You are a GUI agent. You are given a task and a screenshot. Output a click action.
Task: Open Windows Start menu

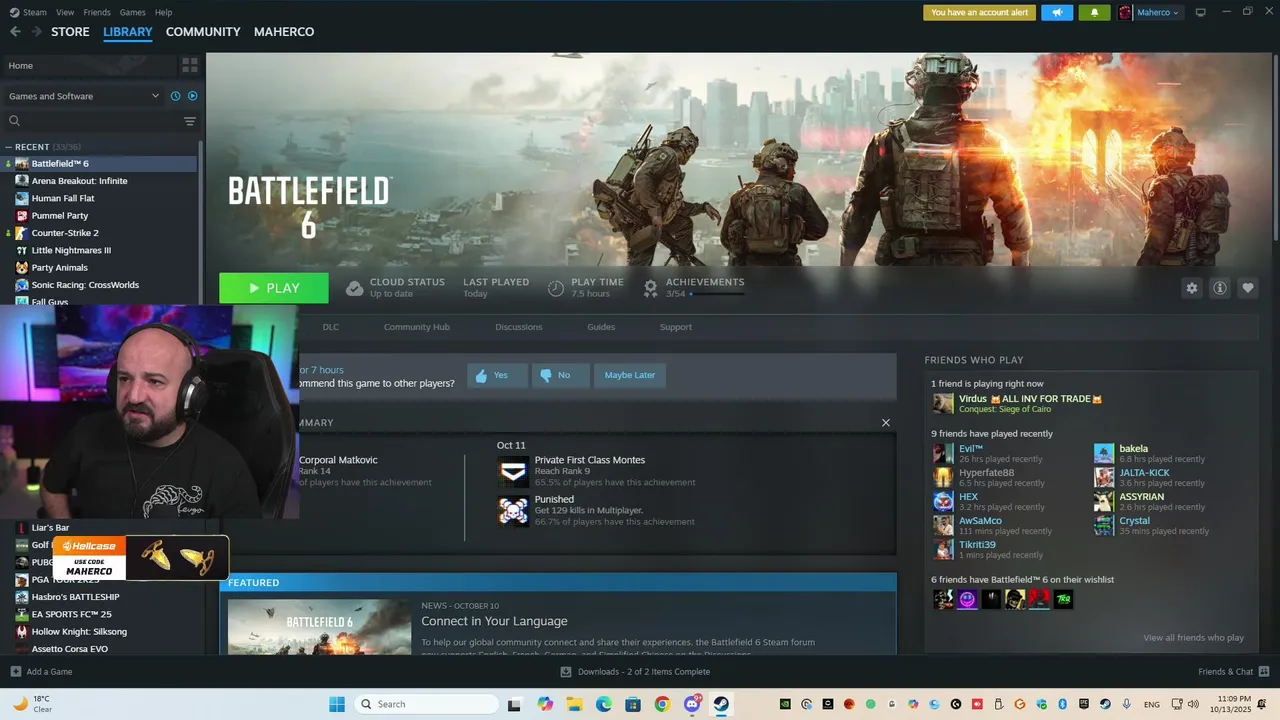(x=337, y=704)
